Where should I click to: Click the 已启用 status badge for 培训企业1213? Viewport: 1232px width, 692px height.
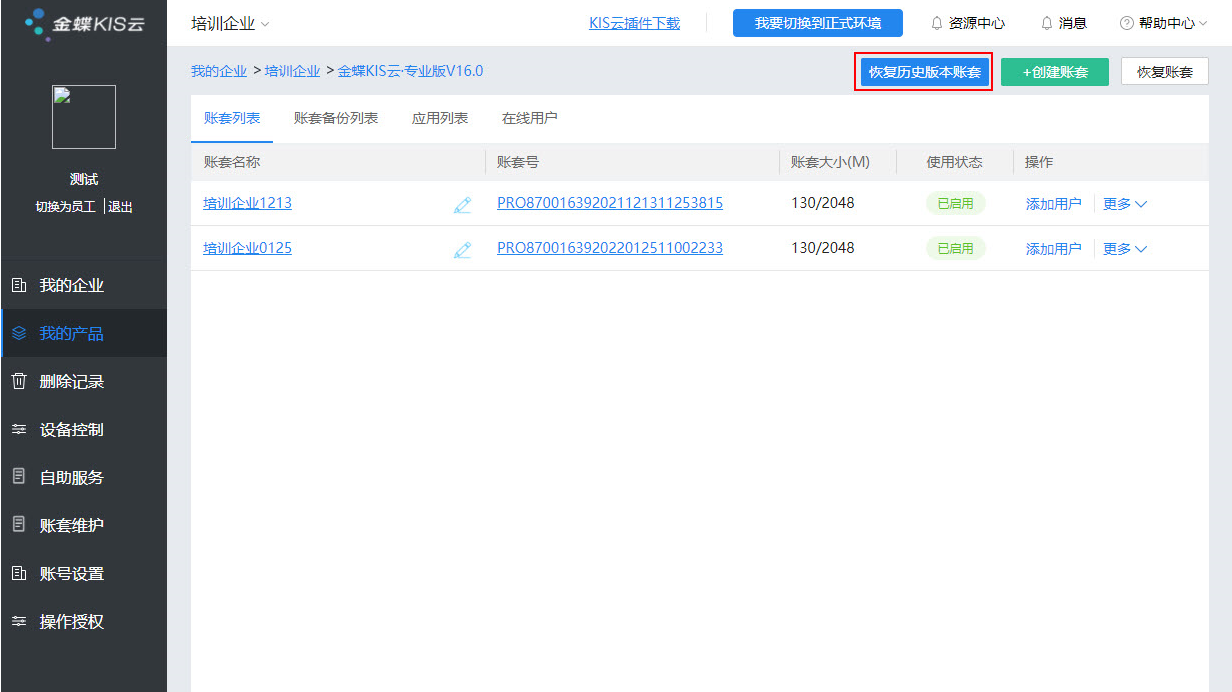click(955, 204)
